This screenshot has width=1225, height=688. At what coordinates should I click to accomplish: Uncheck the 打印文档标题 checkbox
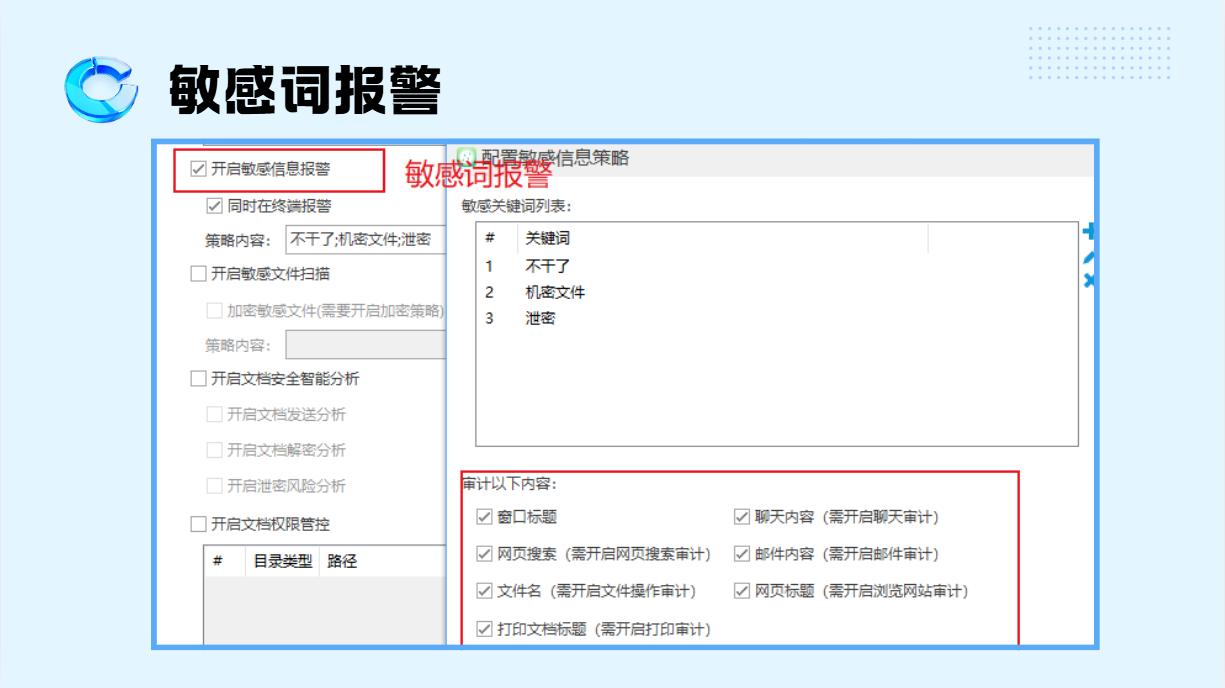click(485, 629)
